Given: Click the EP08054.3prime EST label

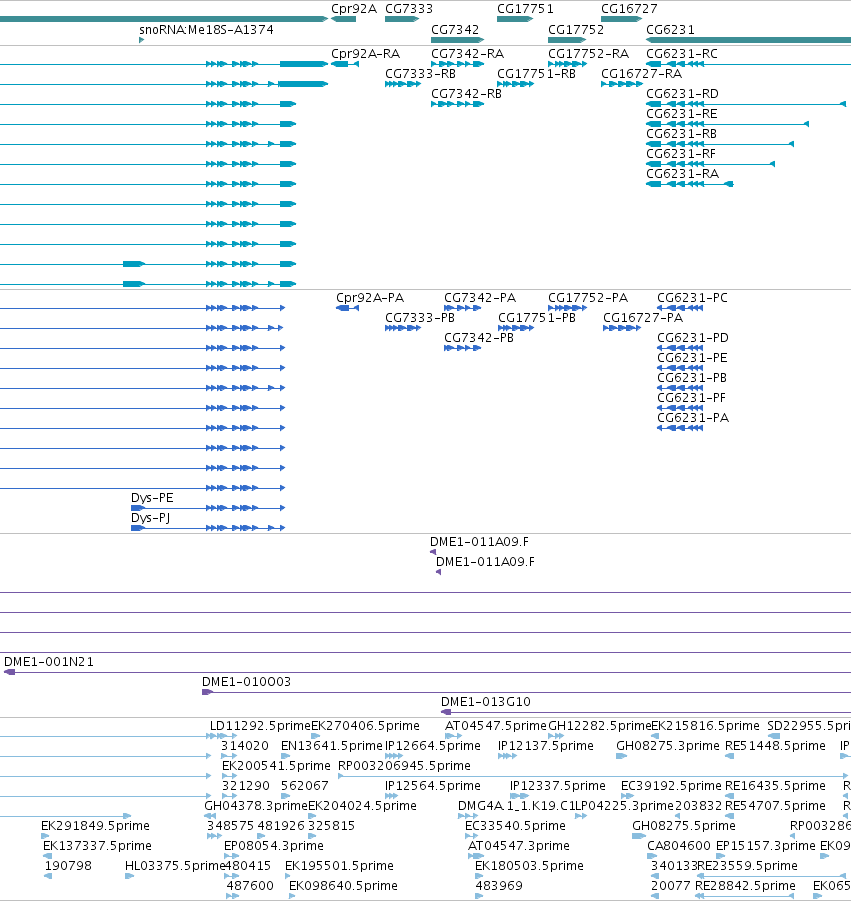Looking at the screenshot, I should pos(274,846).
